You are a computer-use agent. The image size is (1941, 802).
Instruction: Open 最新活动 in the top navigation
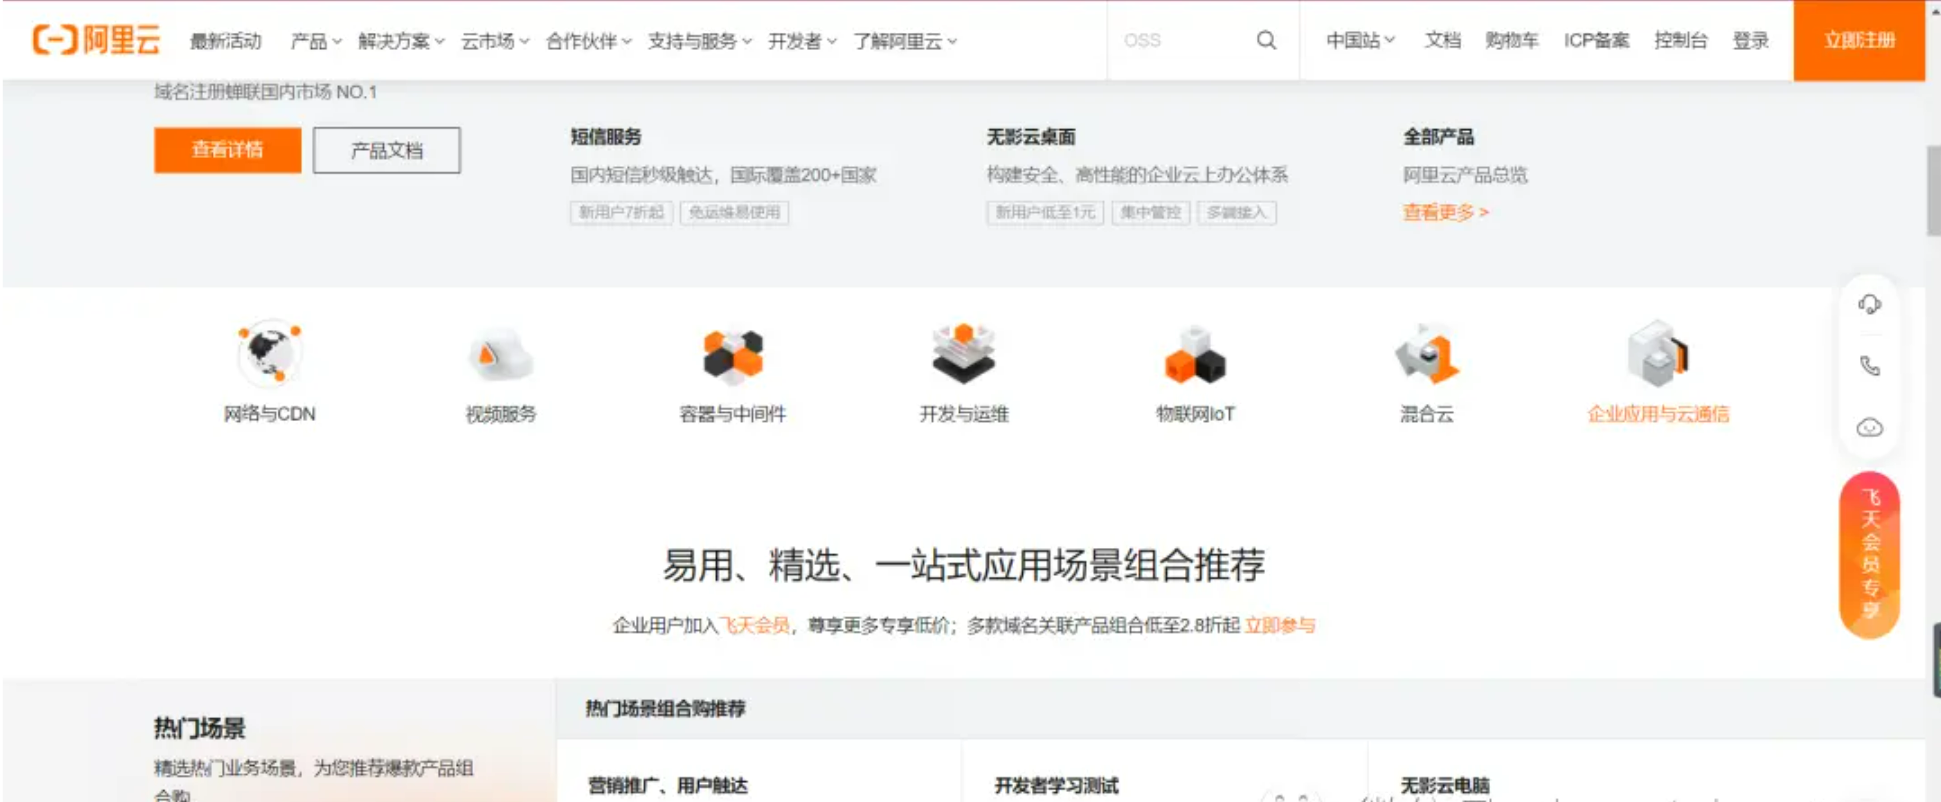pyautogui.click(x=226, y=41)
